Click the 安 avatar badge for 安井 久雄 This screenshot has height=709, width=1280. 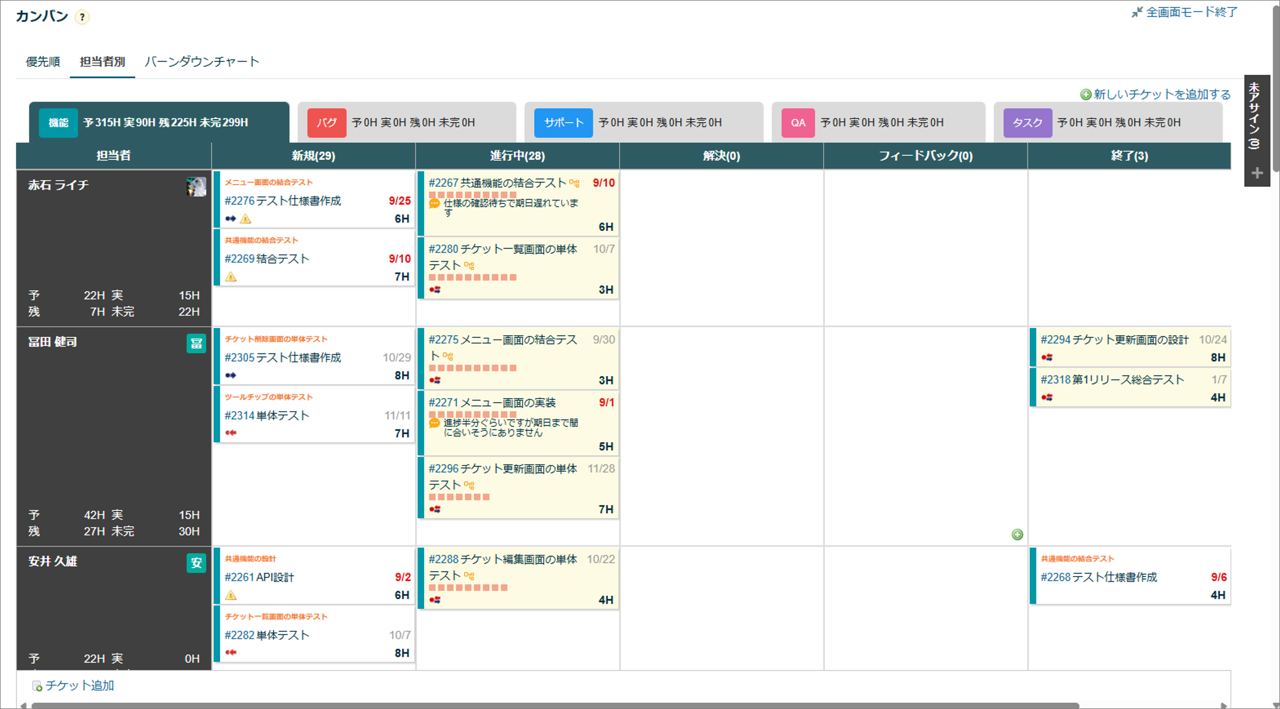coord(196,563)
